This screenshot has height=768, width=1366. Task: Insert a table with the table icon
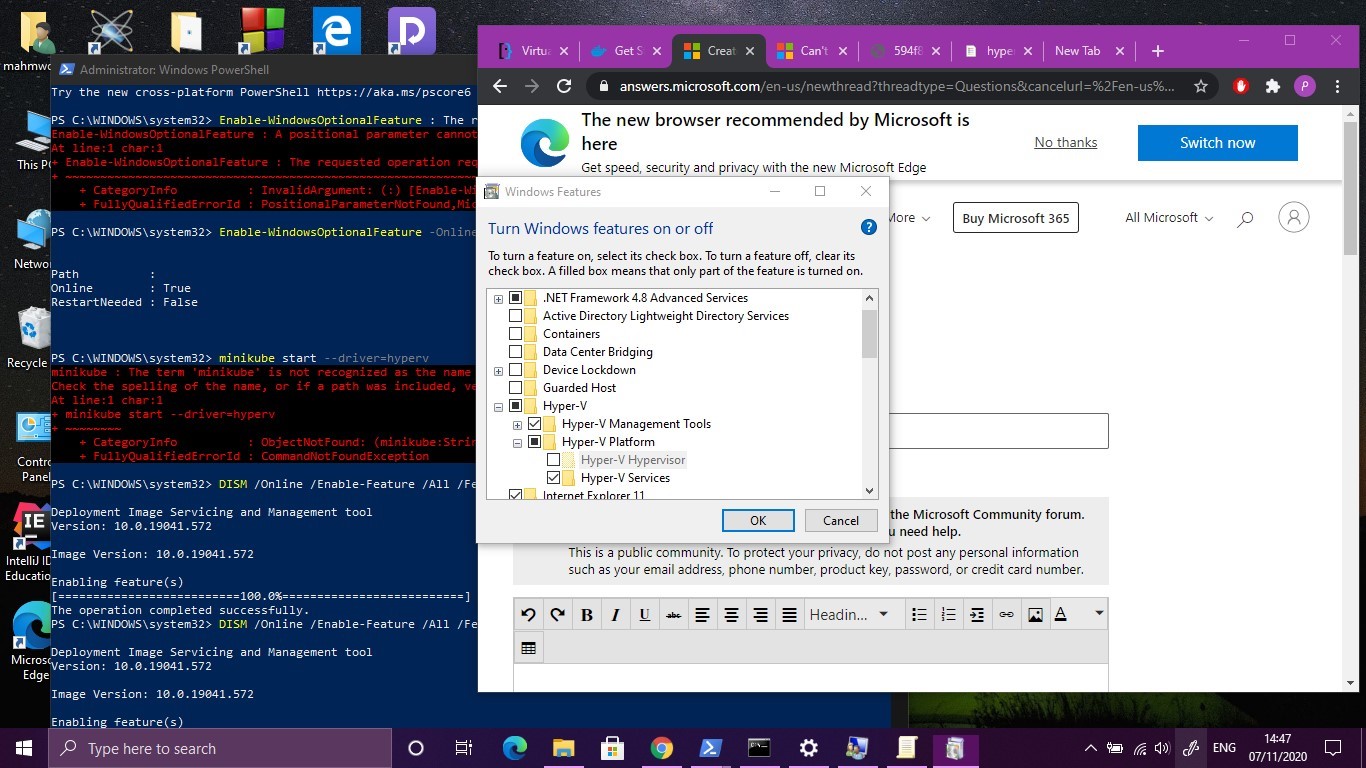tap(529, 648)
